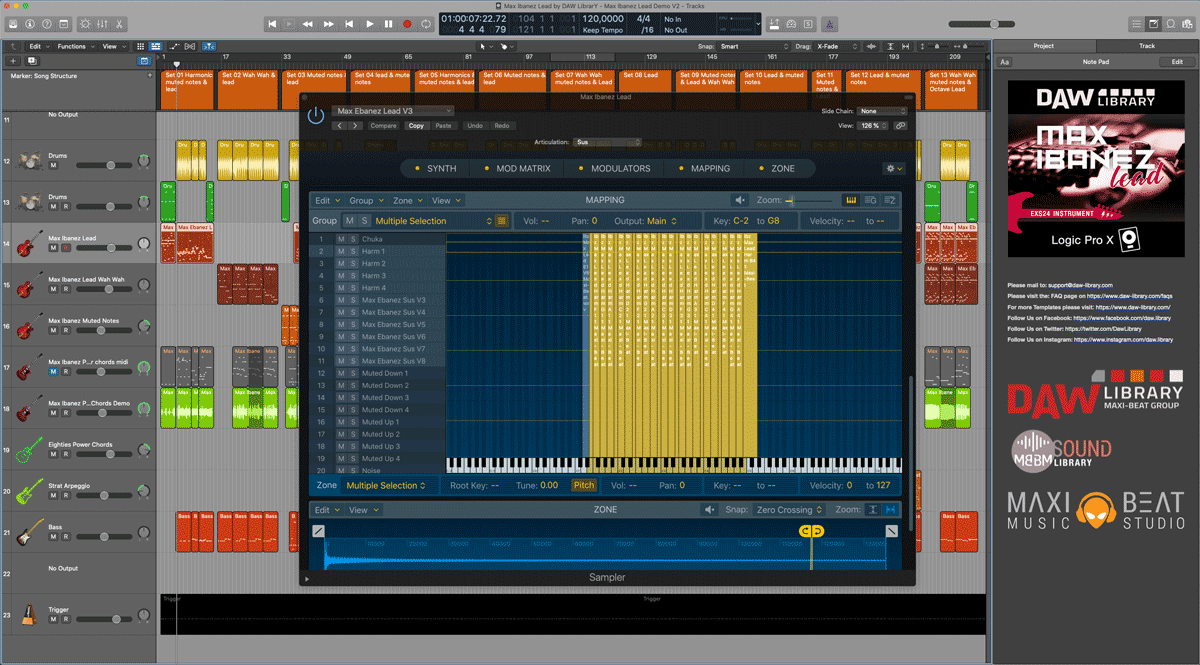Show the Smart Controls panel
Viewport: 1200px width, 665px height.
(x=85, y=23)
